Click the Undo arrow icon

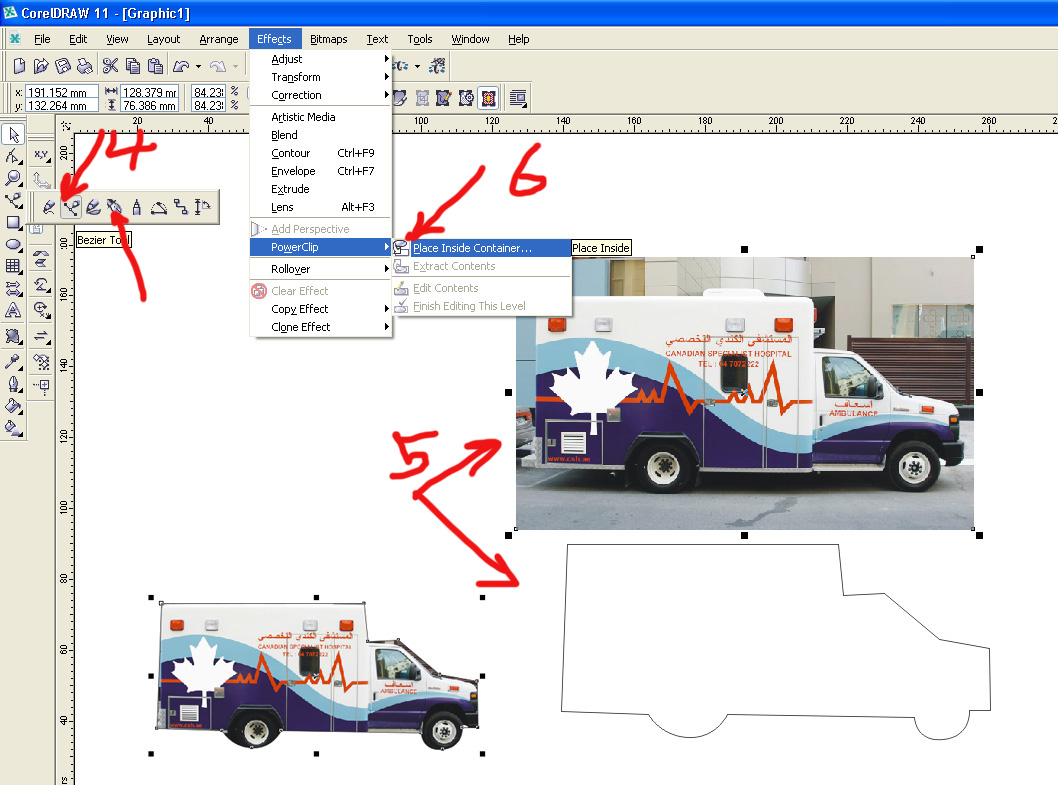tap(181, 65)
